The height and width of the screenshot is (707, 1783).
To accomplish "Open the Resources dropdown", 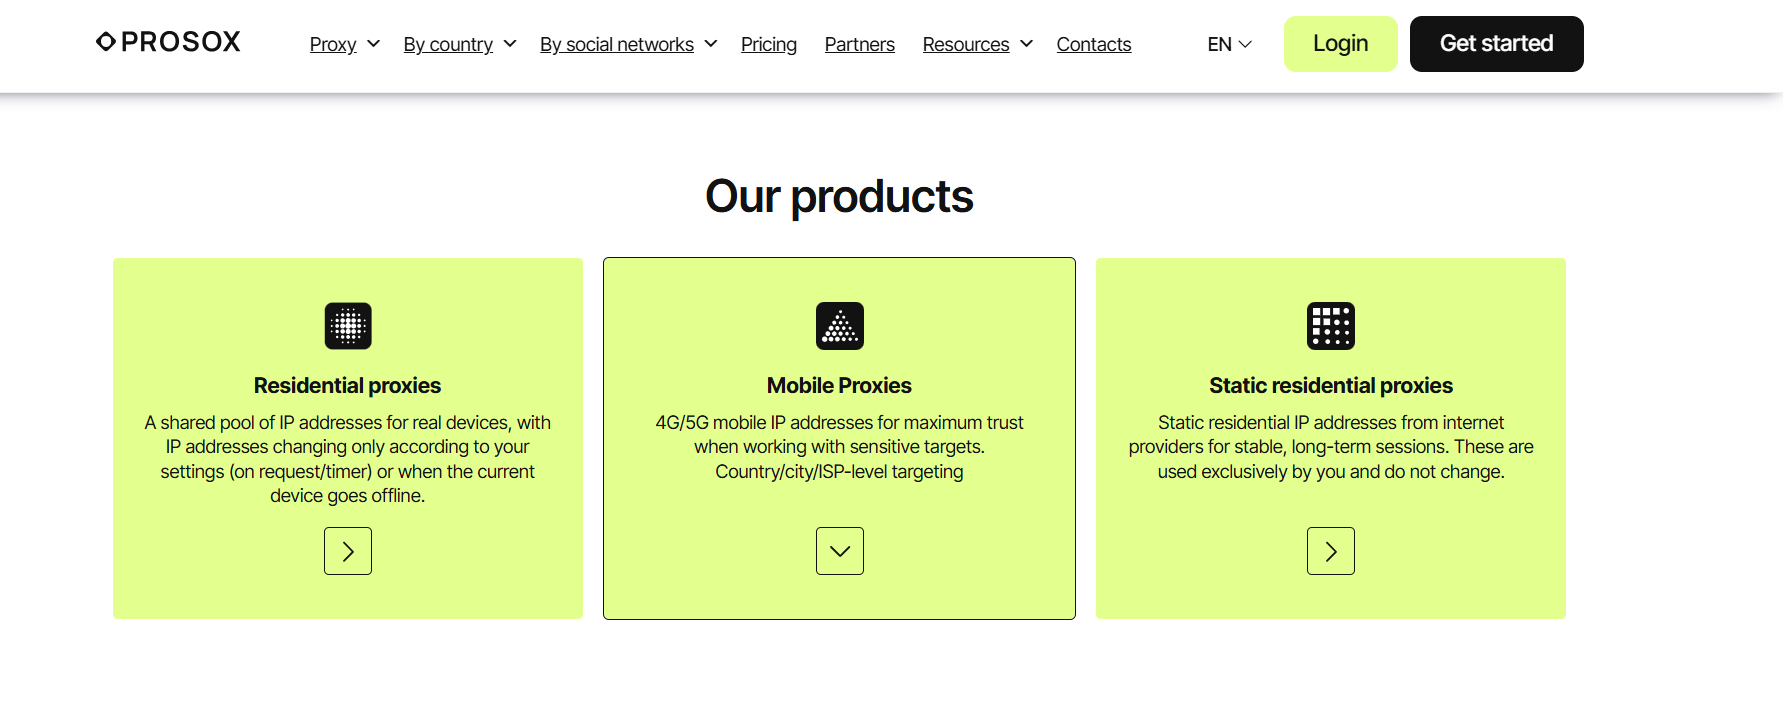I will click(977, 45).
